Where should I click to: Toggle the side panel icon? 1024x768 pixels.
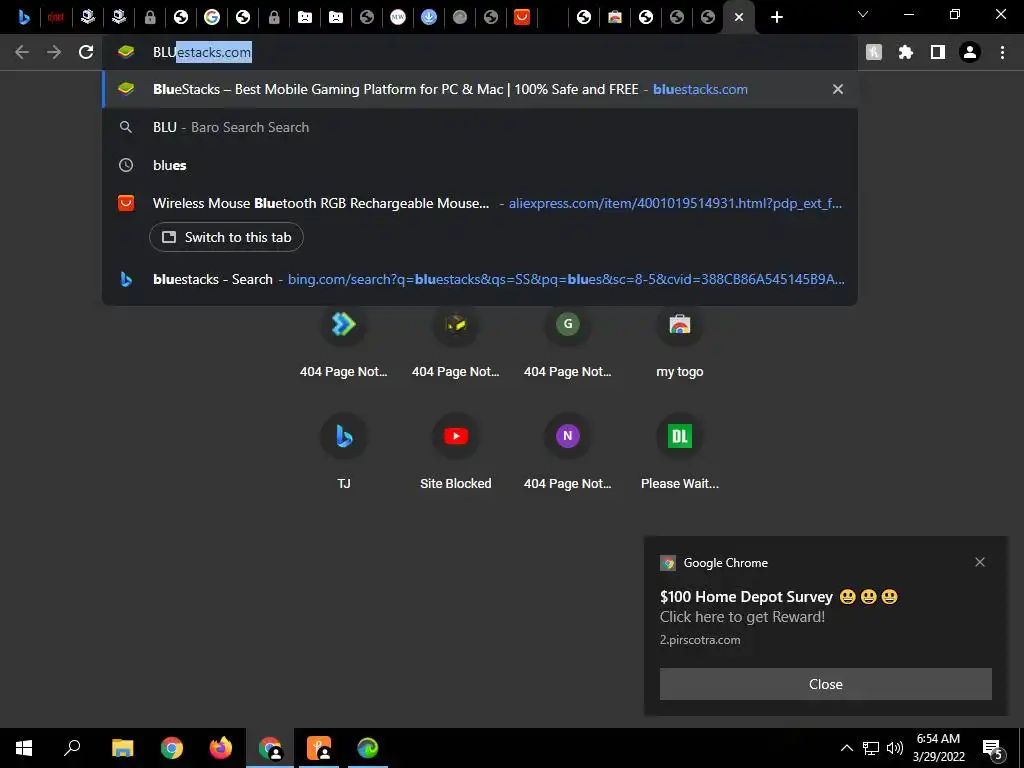pyautogui.click(x=938, y=52)
